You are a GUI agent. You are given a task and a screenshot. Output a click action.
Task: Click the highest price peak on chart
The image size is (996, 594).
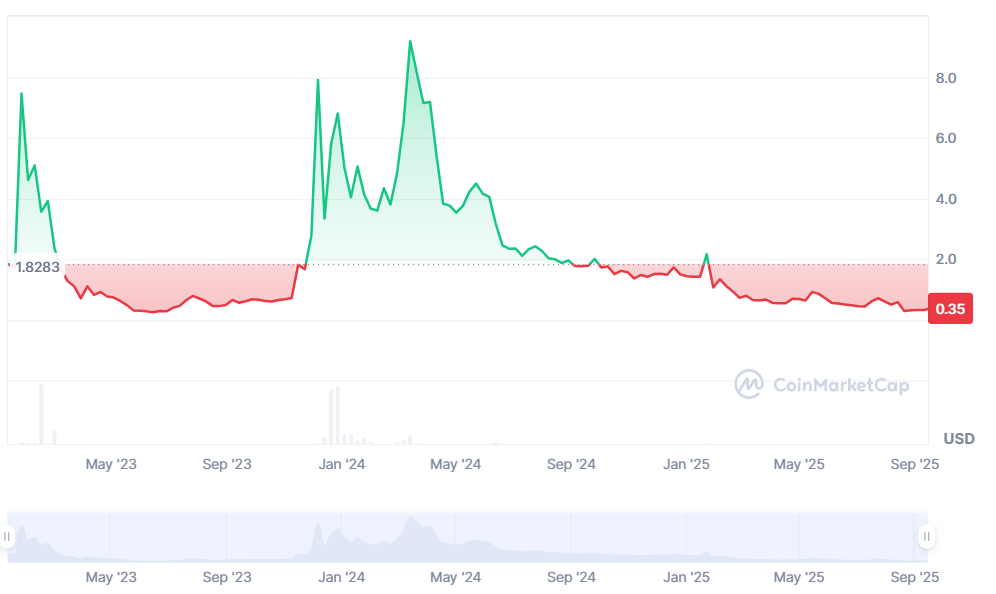coord(410,42)
